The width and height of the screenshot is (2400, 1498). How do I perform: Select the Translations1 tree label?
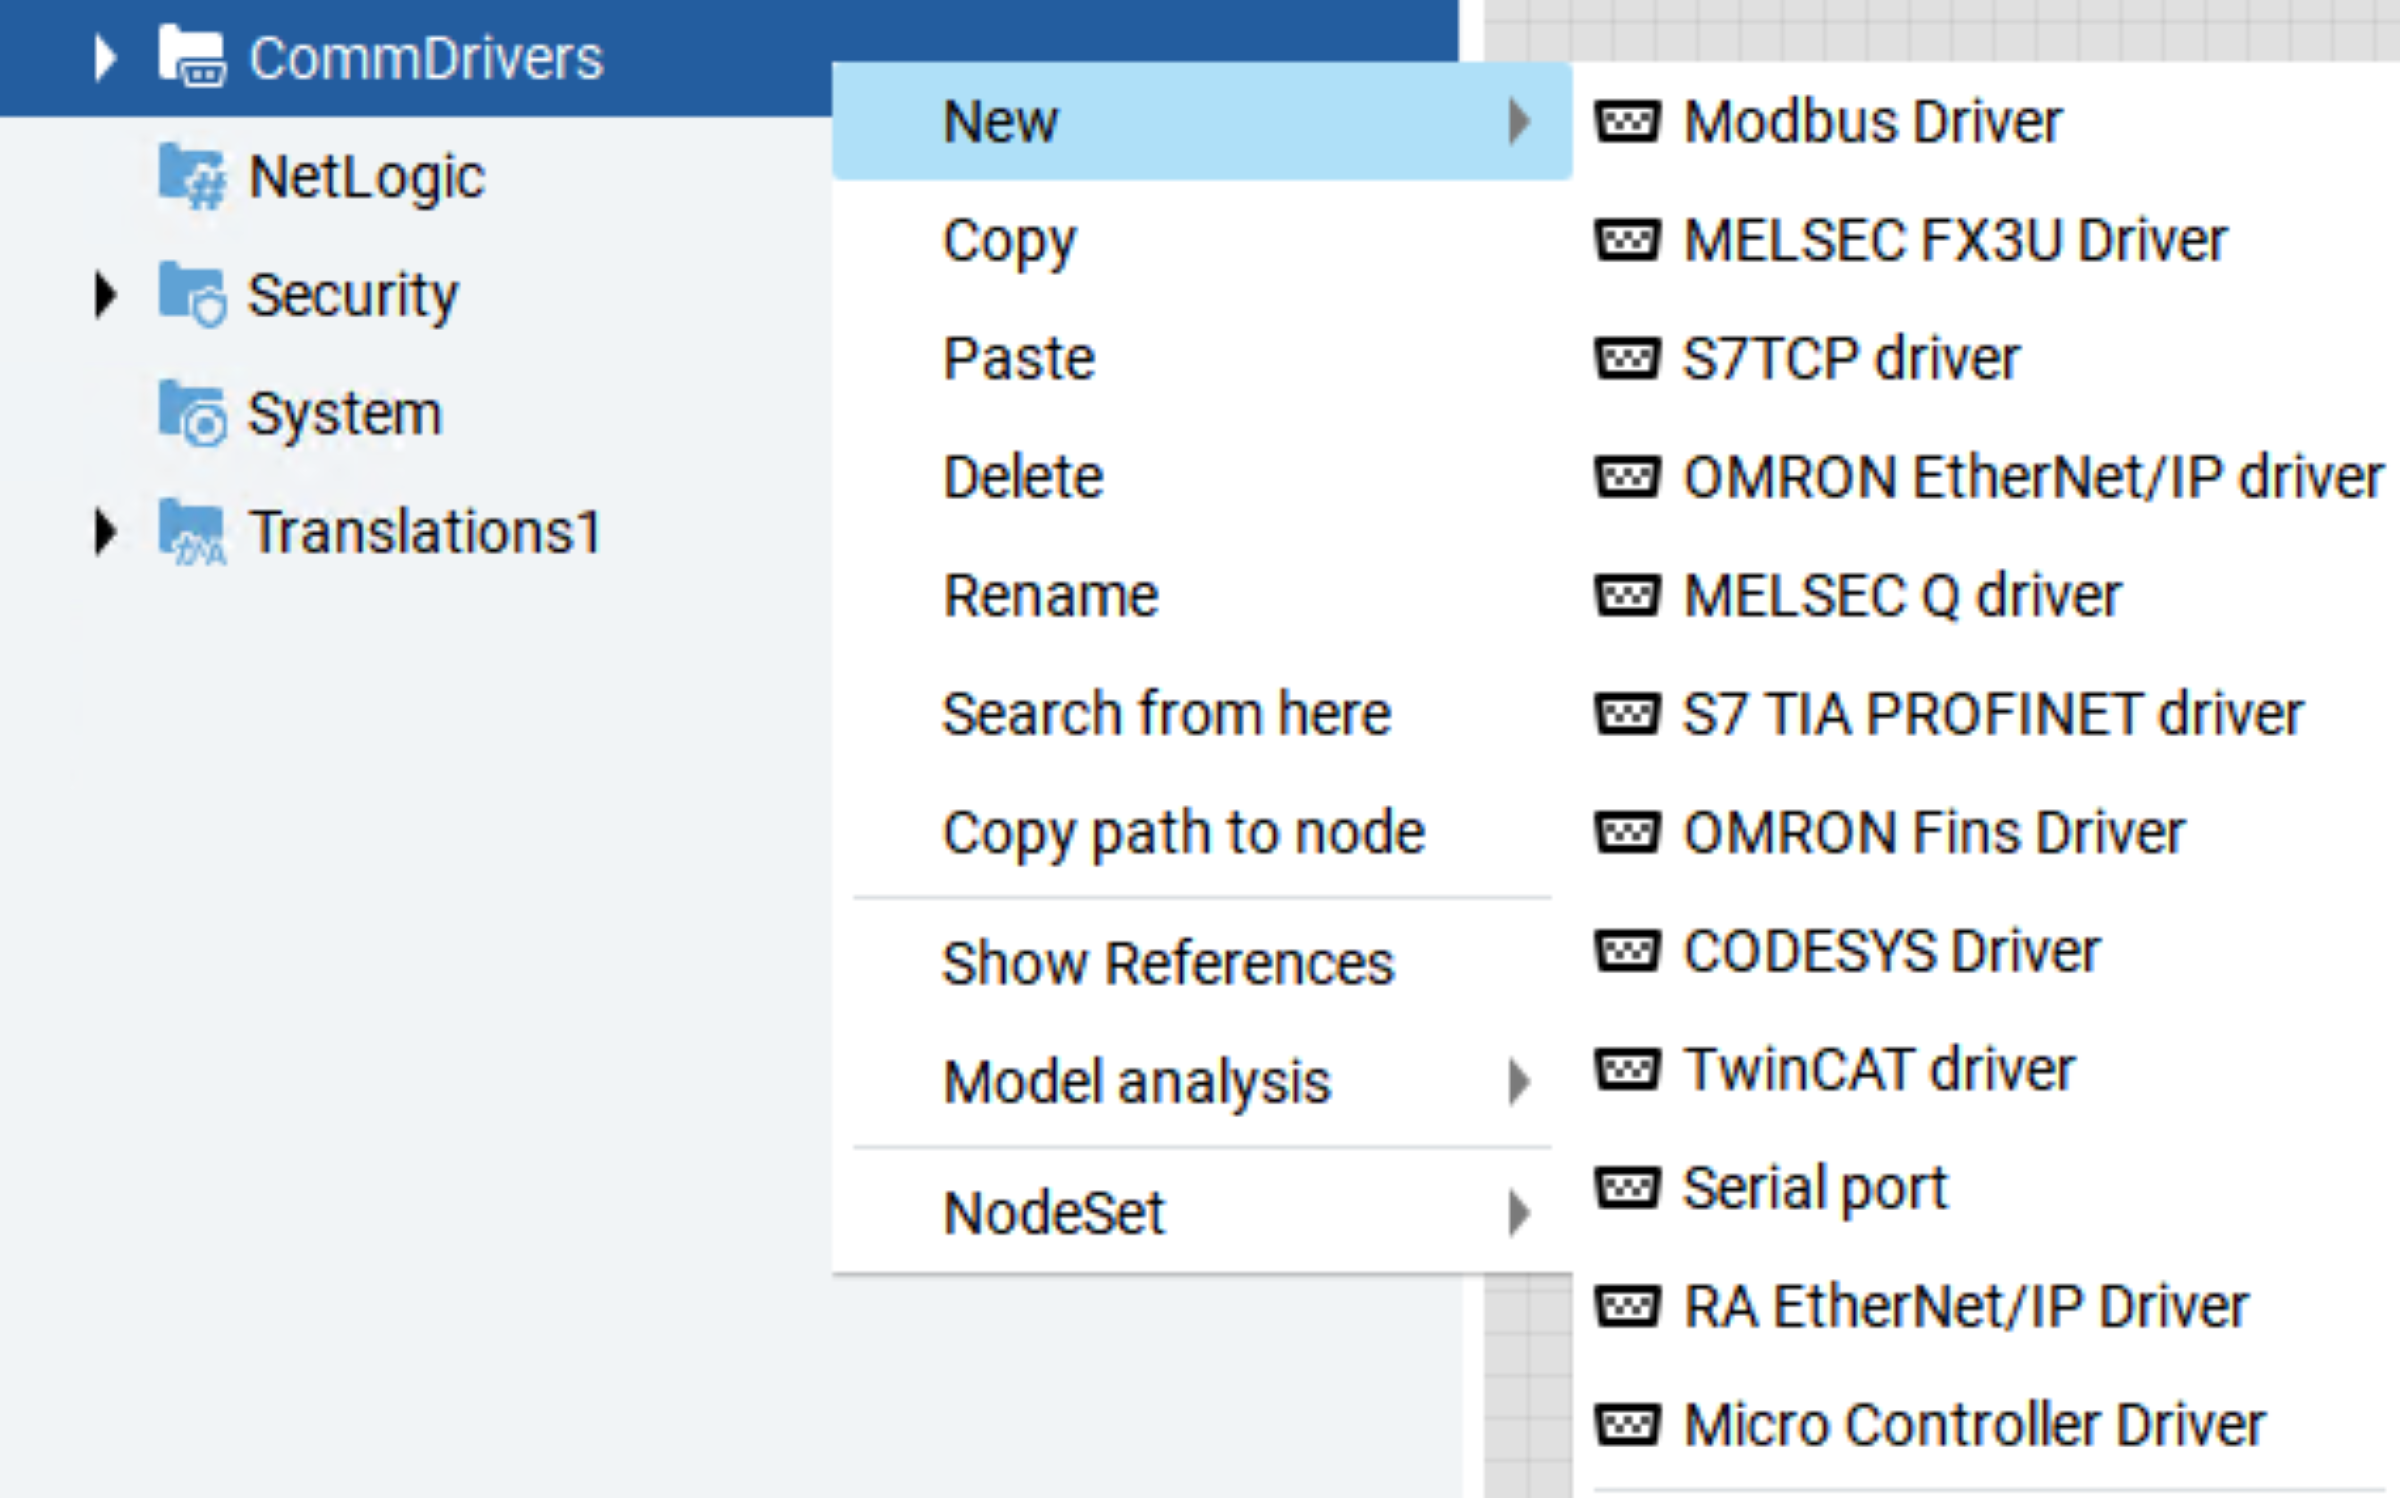click(x=425, y=531)
